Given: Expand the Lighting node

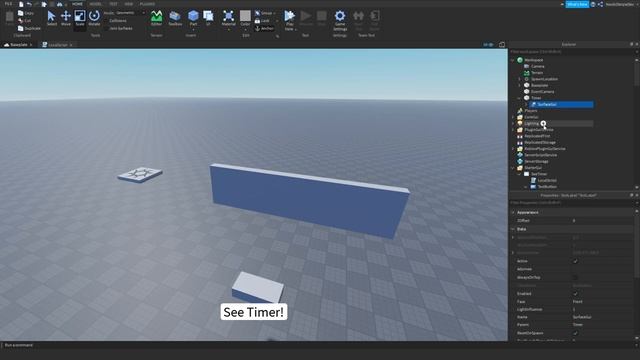Looking at the screenshot, I should coord(513,123).
